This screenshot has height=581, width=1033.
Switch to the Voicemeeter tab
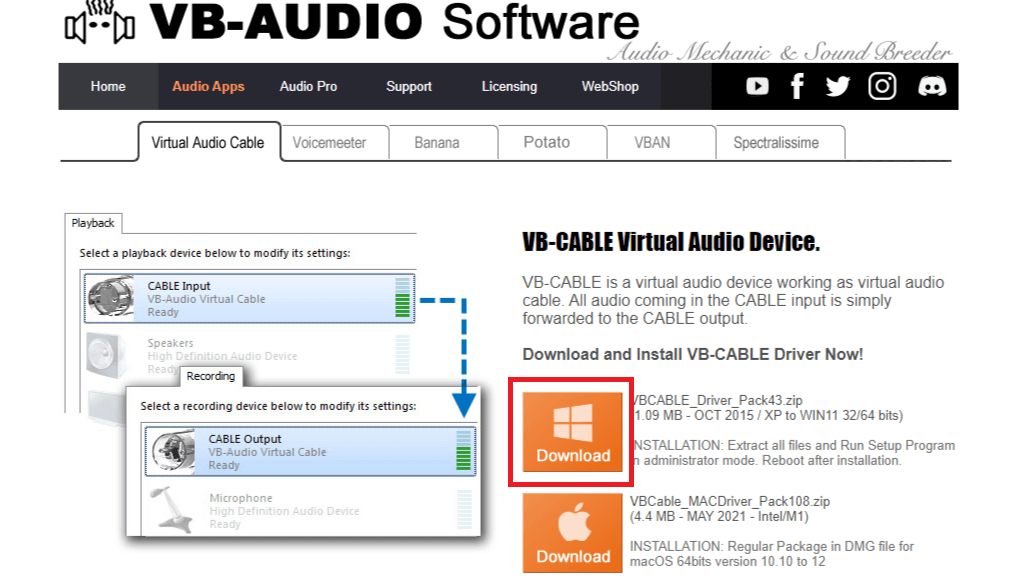pyautogui.click(x=329, y=143)
